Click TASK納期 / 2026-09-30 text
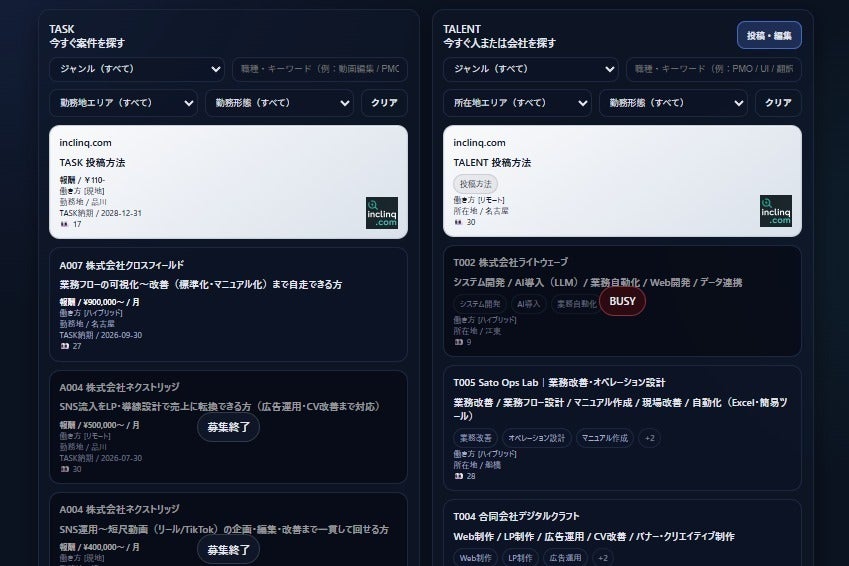849x566 pixels. 101,335
